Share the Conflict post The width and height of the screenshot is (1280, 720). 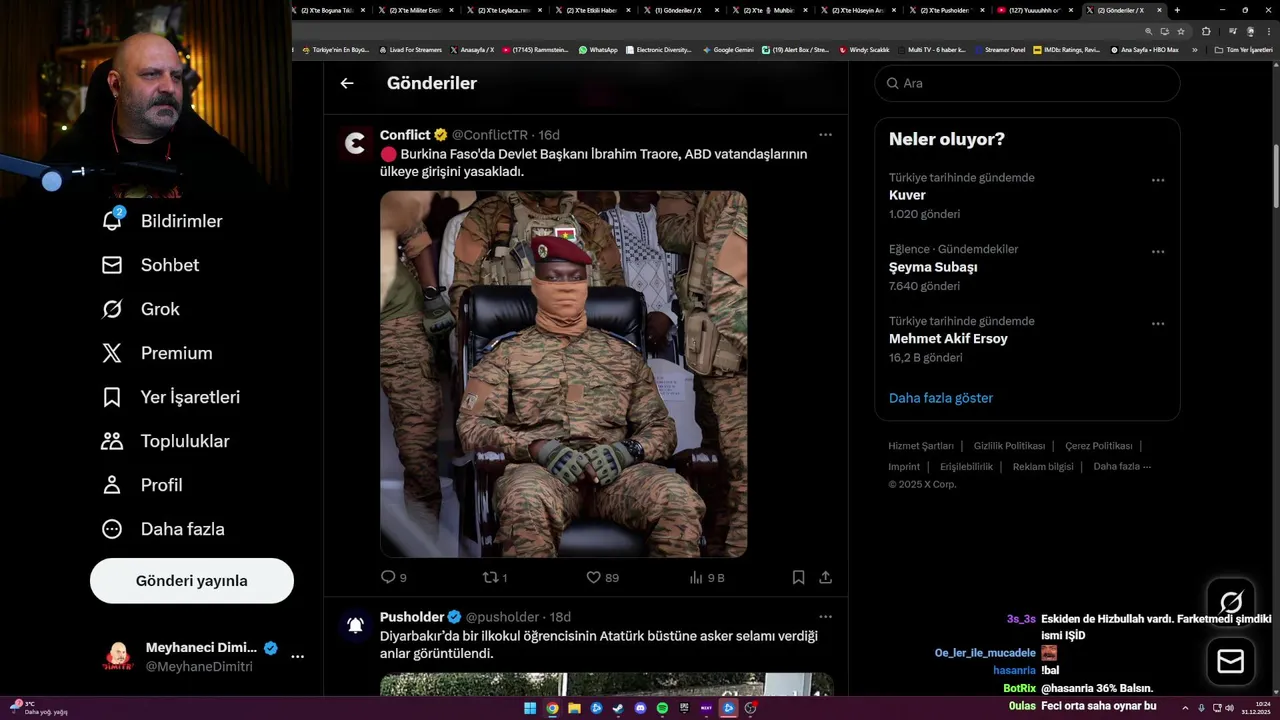point(825,577)
